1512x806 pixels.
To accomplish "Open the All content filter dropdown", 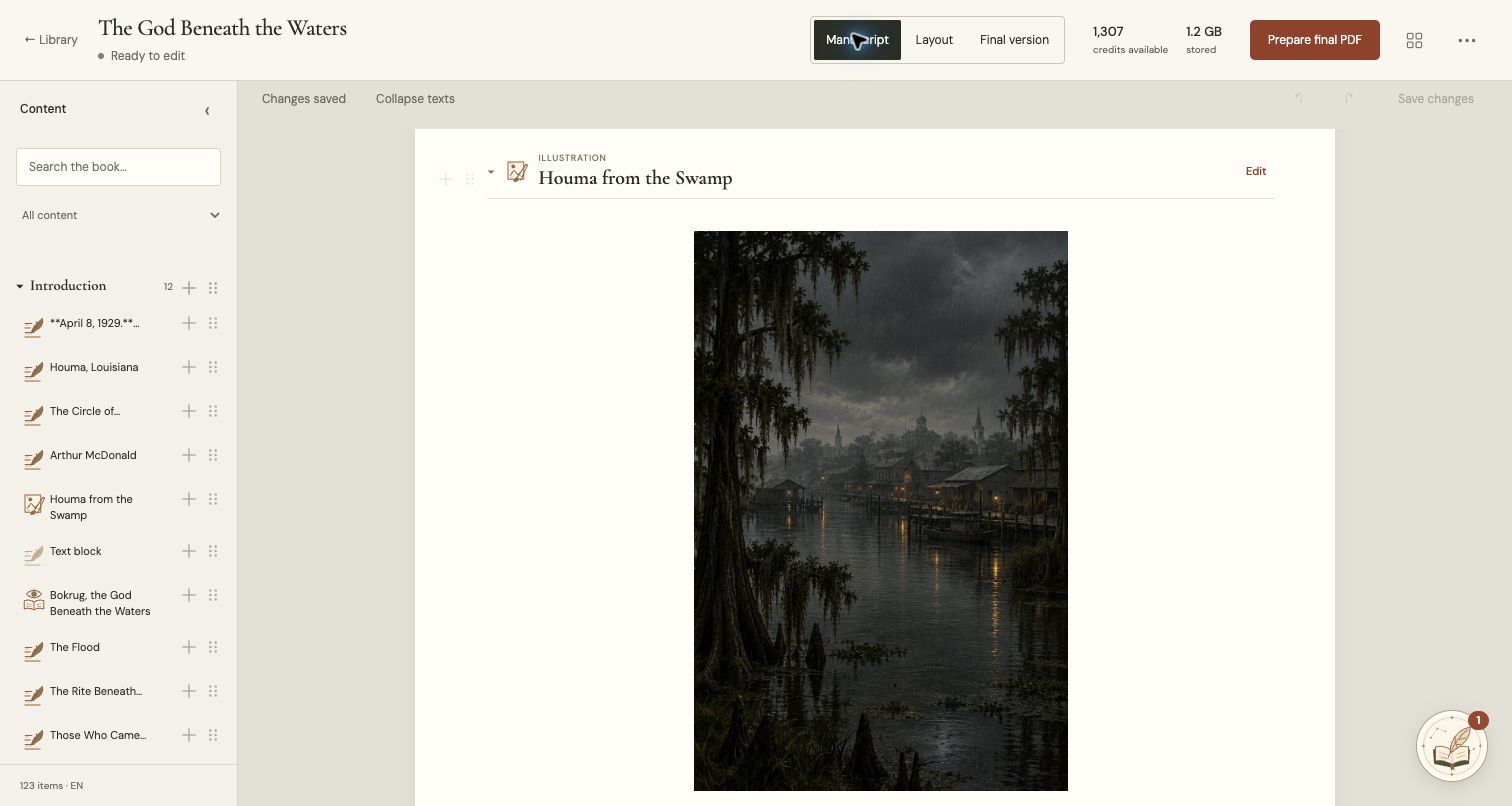I will click(119, 215).
